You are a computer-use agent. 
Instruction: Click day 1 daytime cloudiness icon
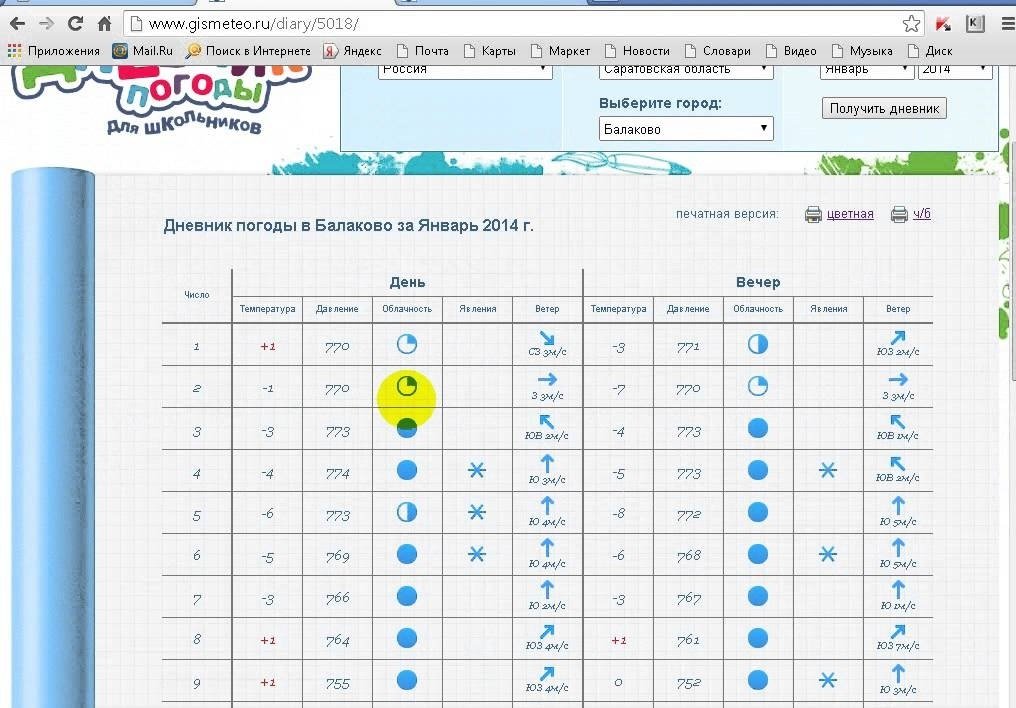[x=407, y=344]
